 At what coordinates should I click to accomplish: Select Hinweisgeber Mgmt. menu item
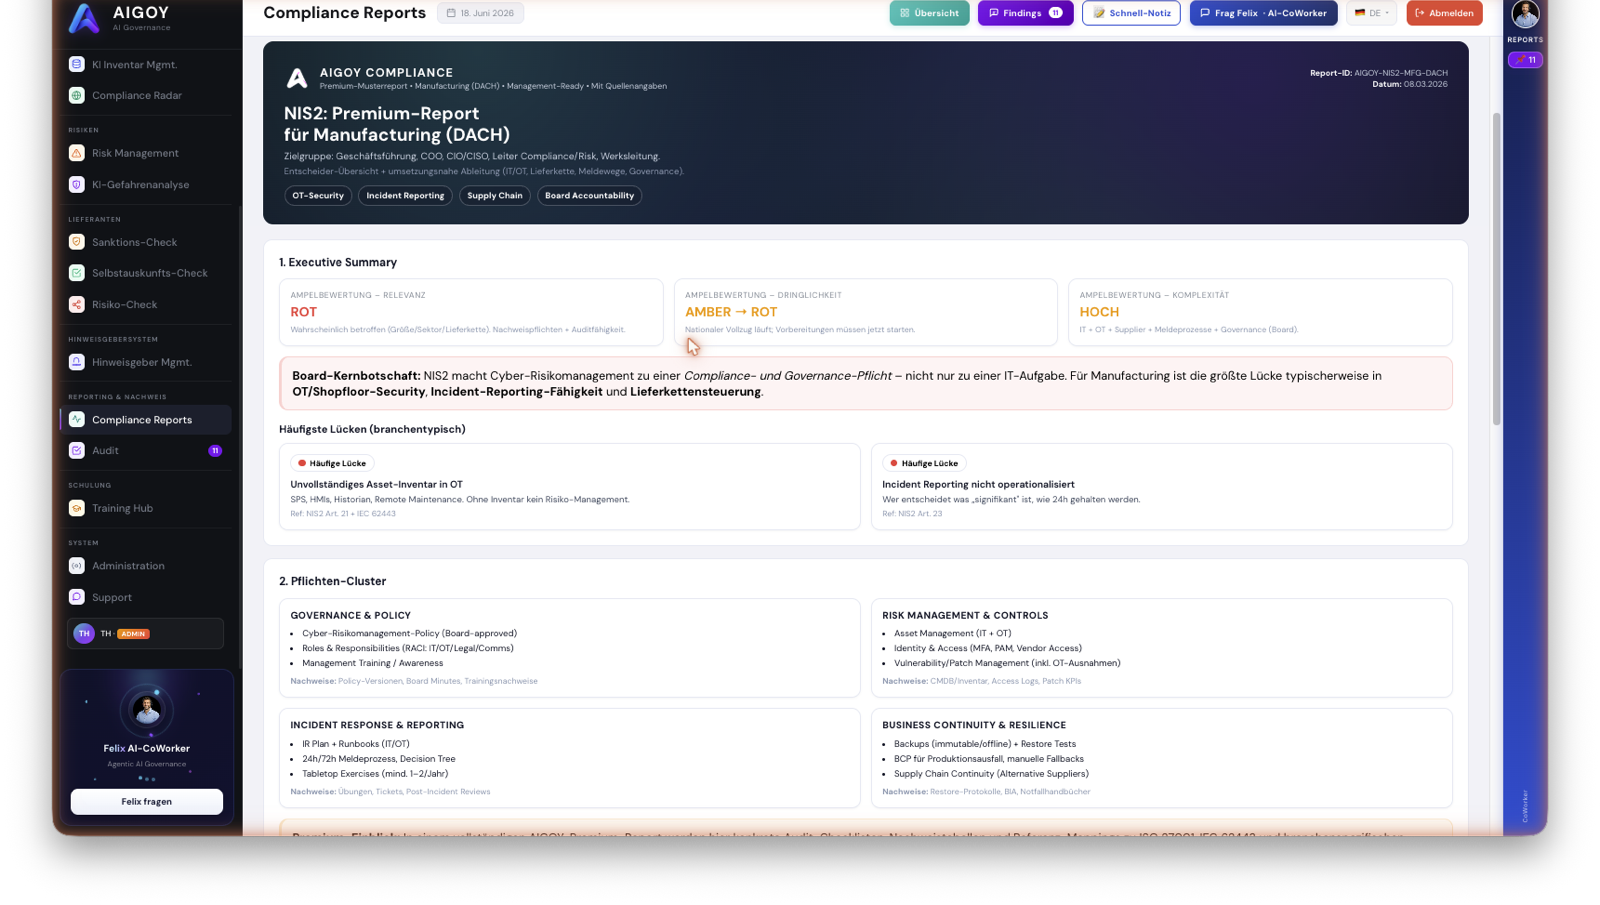pyautogui.click(x=146, y=362)
